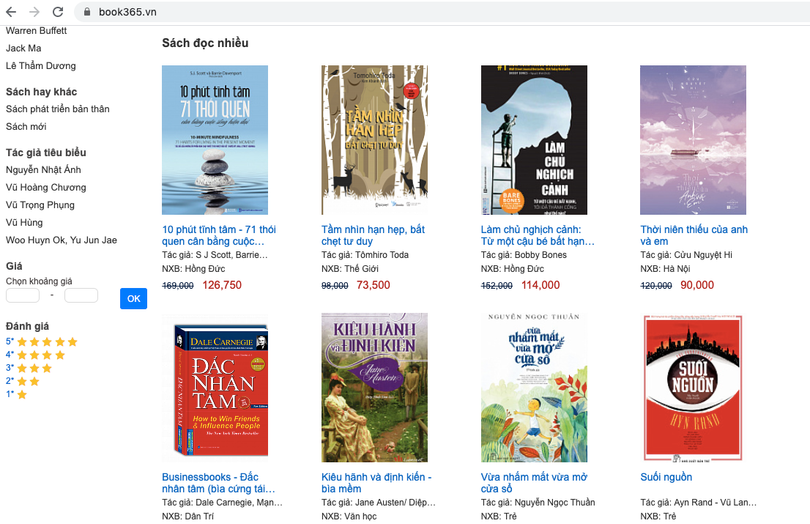Open the Làm chủ nghịch cảnh title link

coord(538,235)
